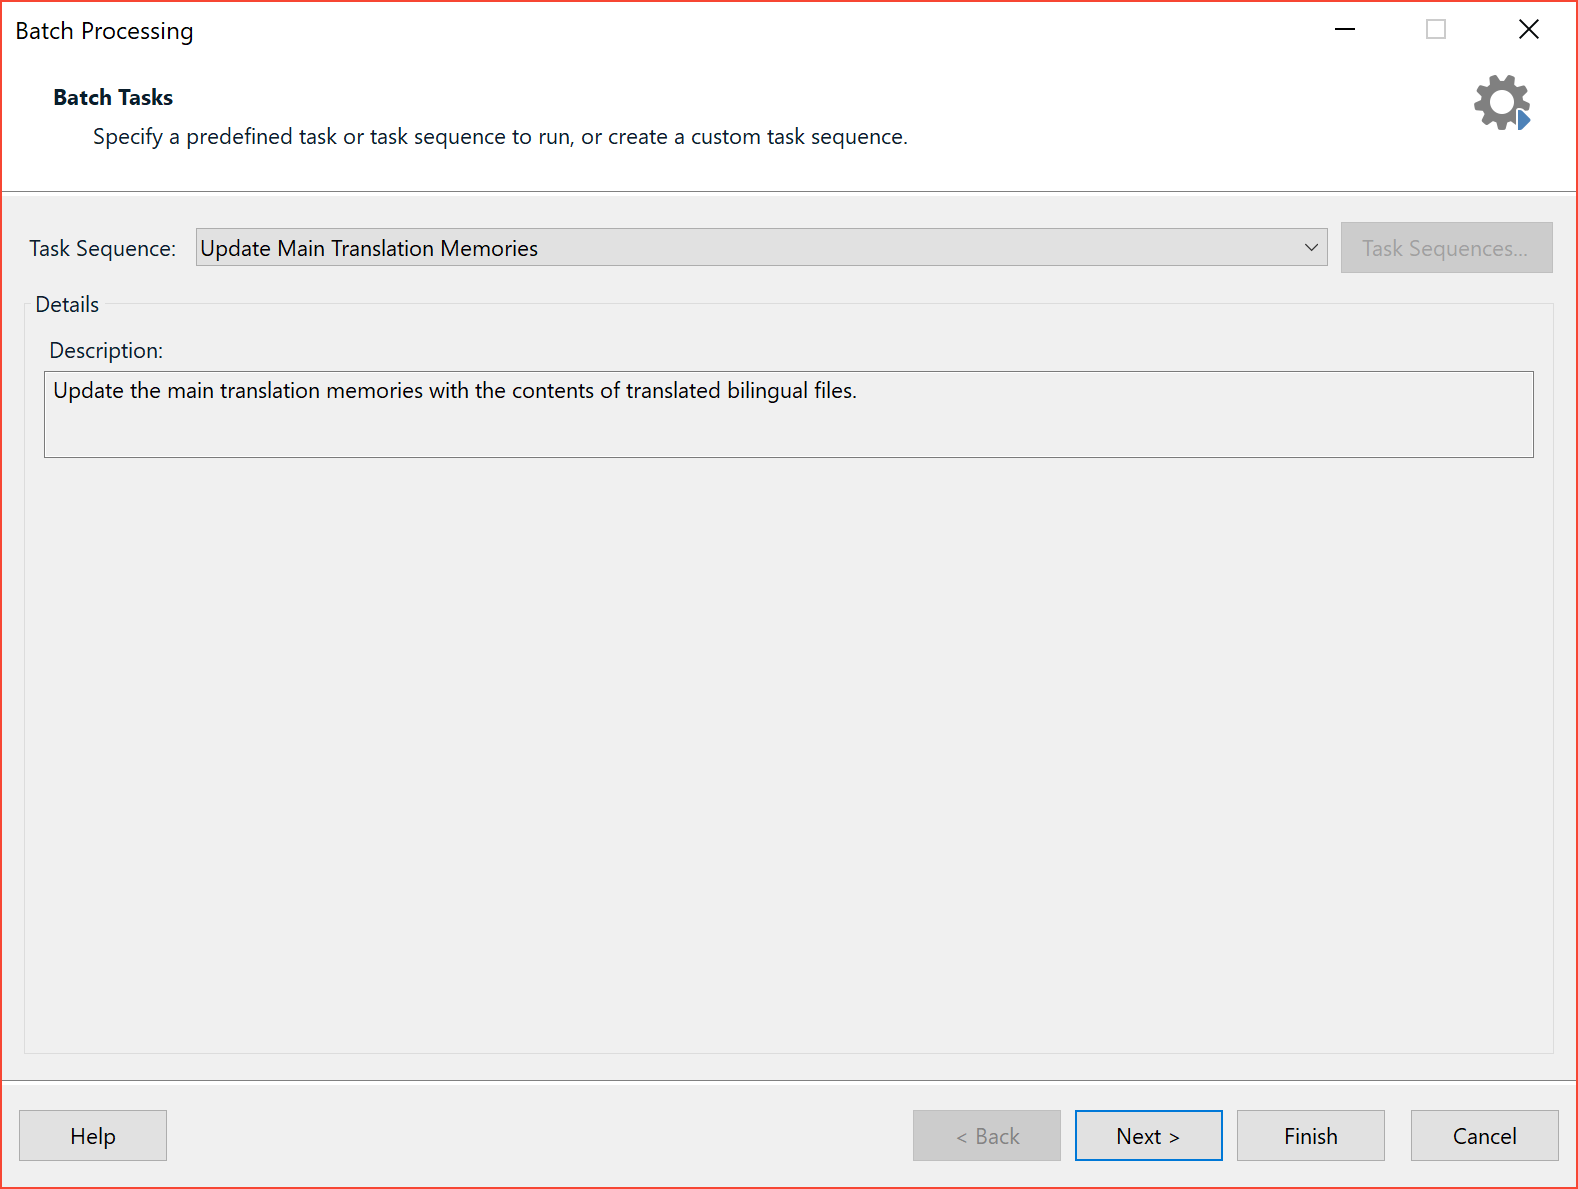
Task: Click the Description: label
Action: coord(106,350)
